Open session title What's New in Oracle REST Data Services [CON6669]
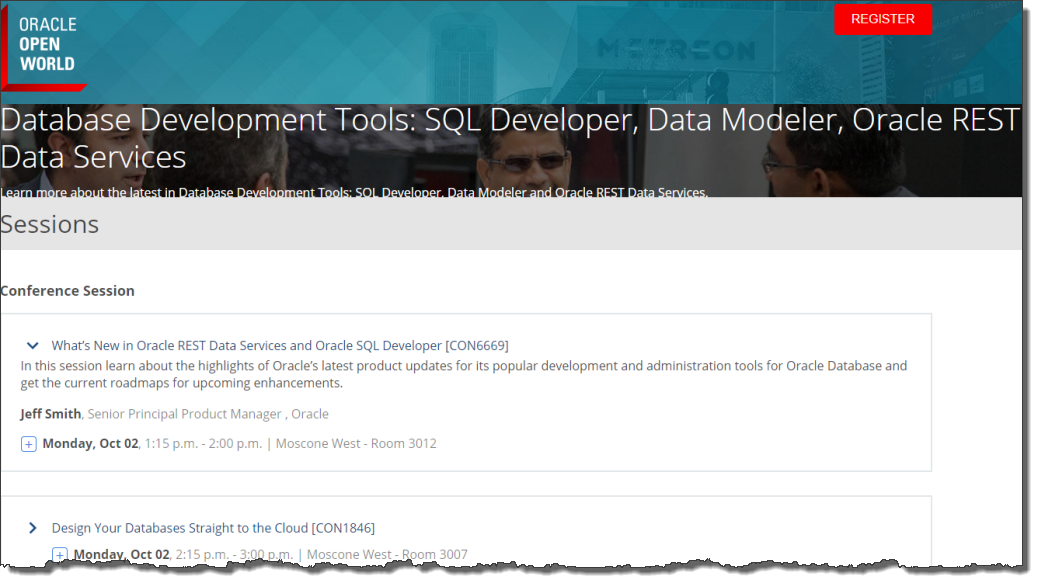This screenshot has width=1039, height=583. click(x=280, y=345)
